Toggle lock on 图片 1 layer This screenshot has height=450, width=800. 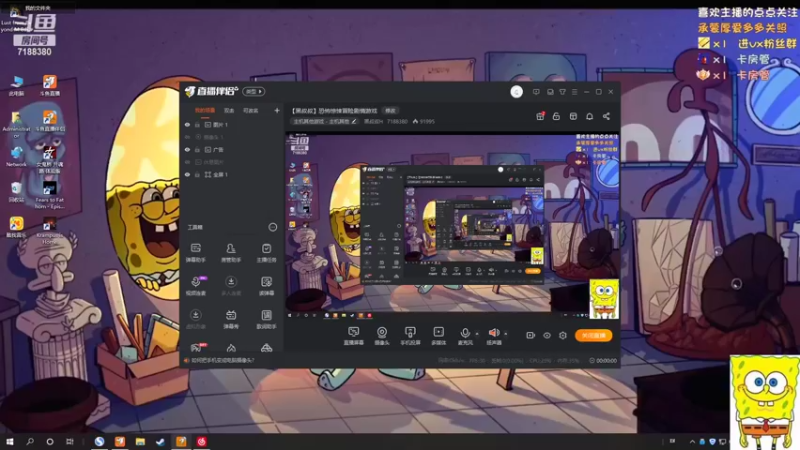(197, 124)
